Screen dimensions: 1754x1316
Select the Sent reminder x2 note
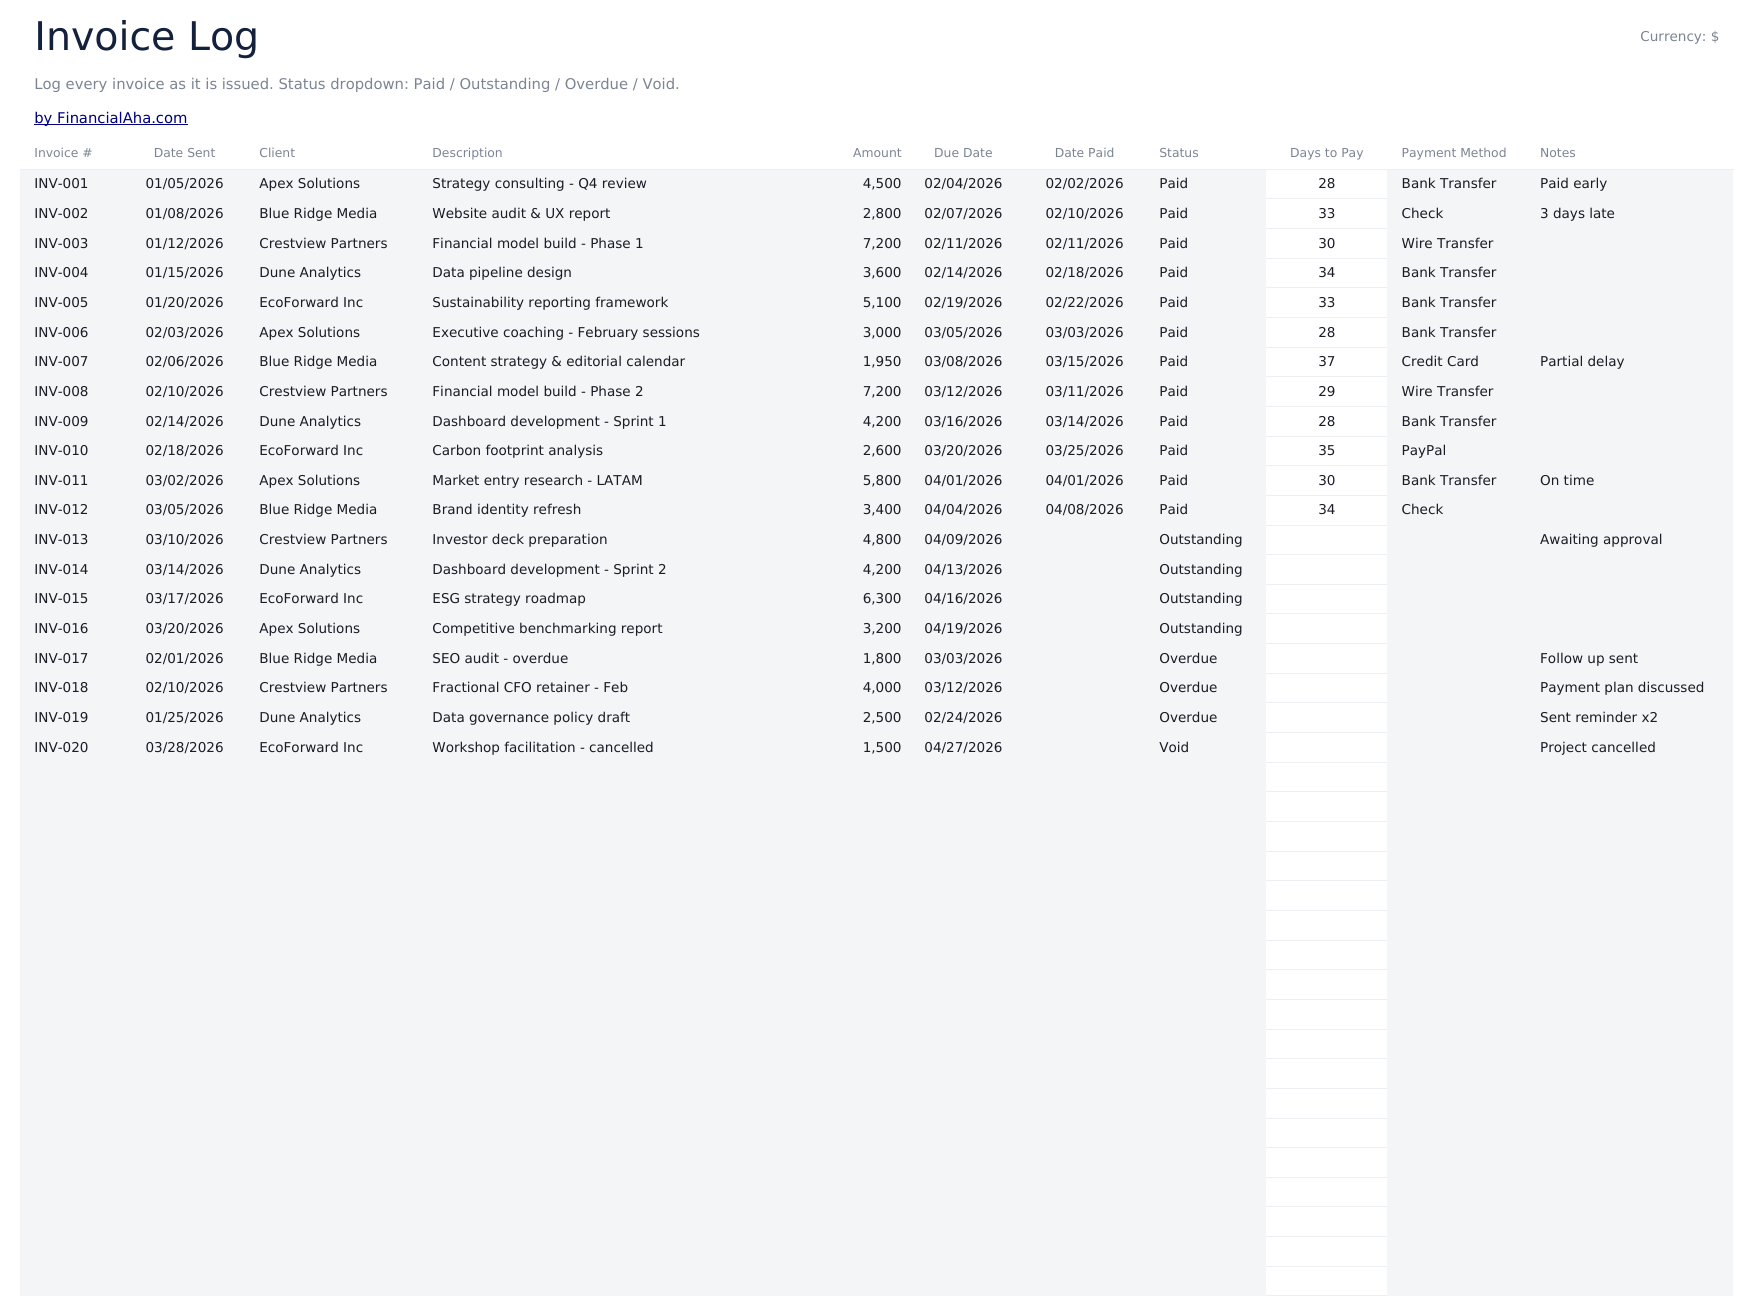point(1599,718)
